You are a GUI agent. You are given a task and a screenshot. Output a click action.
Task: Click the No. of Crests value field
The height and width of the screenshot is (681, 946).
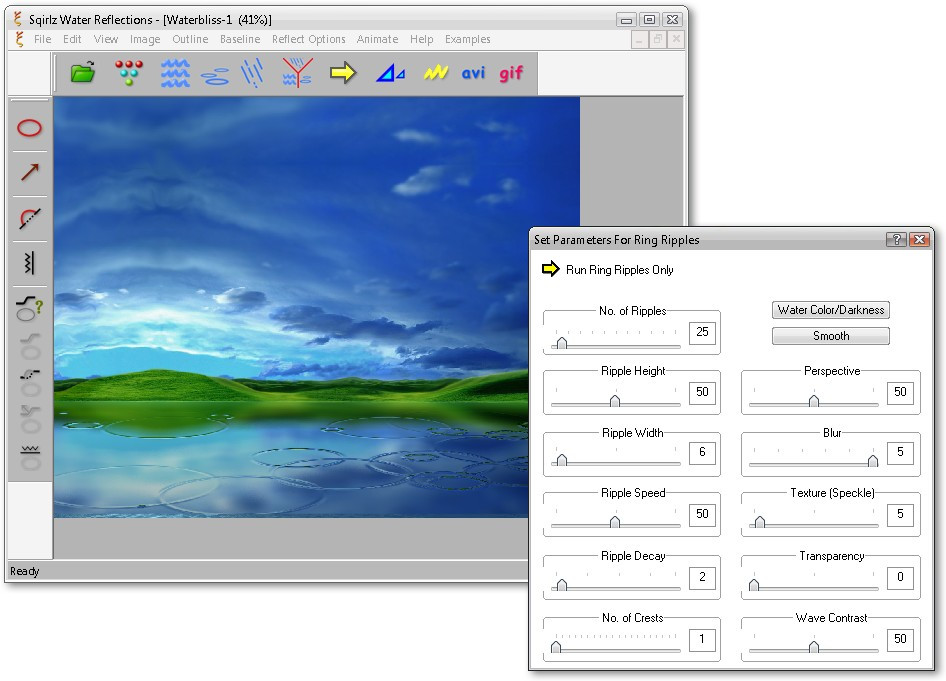click(x=702, y=639)
